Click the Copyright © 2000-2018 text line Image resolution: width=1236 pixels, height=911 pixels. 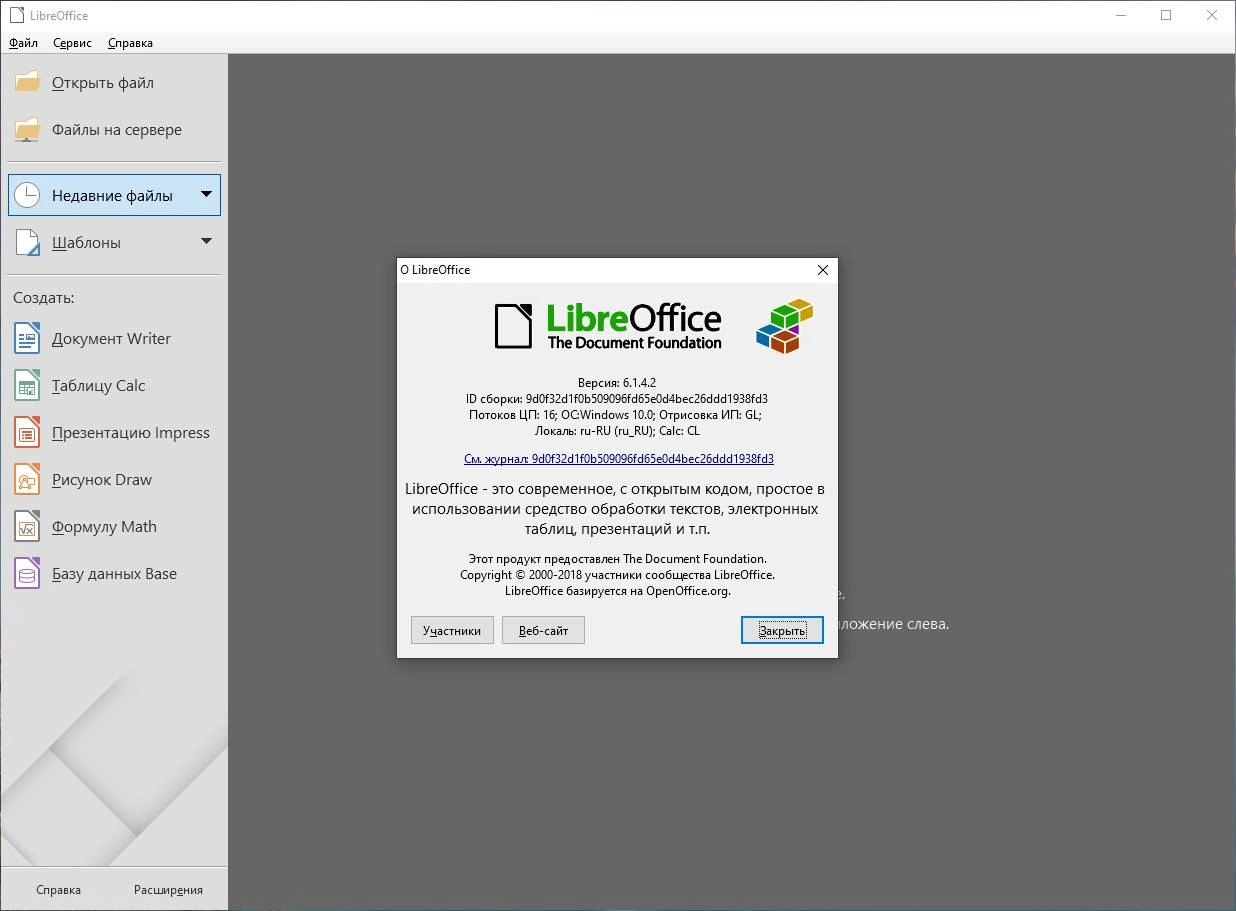[617, 575]
